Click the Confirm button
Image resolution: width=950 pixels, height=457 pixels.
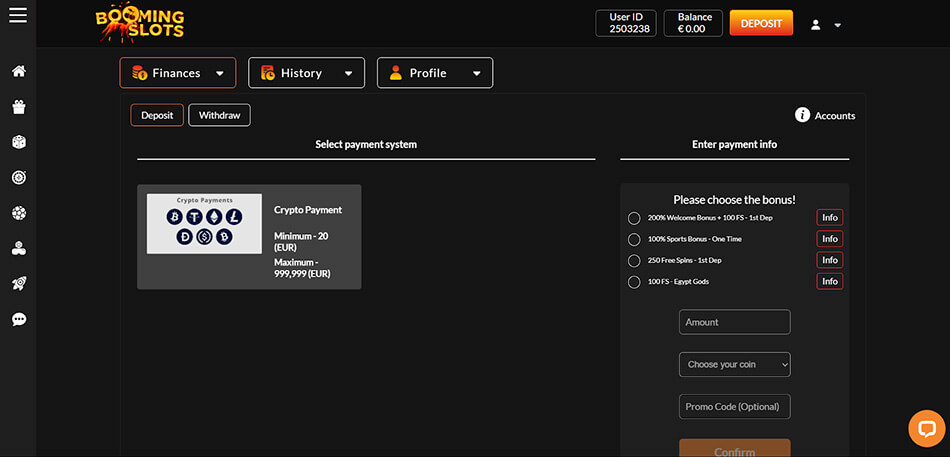(x=734, y=448)
